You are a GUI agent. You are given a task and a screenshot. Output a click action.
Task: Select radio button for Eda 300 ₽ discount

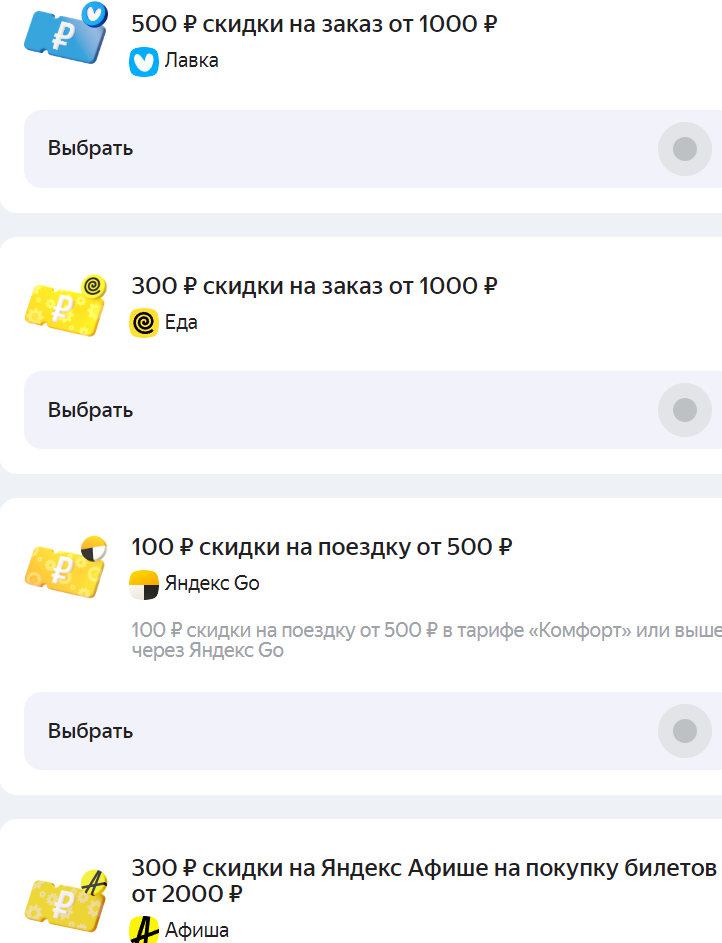pos(685,410)
